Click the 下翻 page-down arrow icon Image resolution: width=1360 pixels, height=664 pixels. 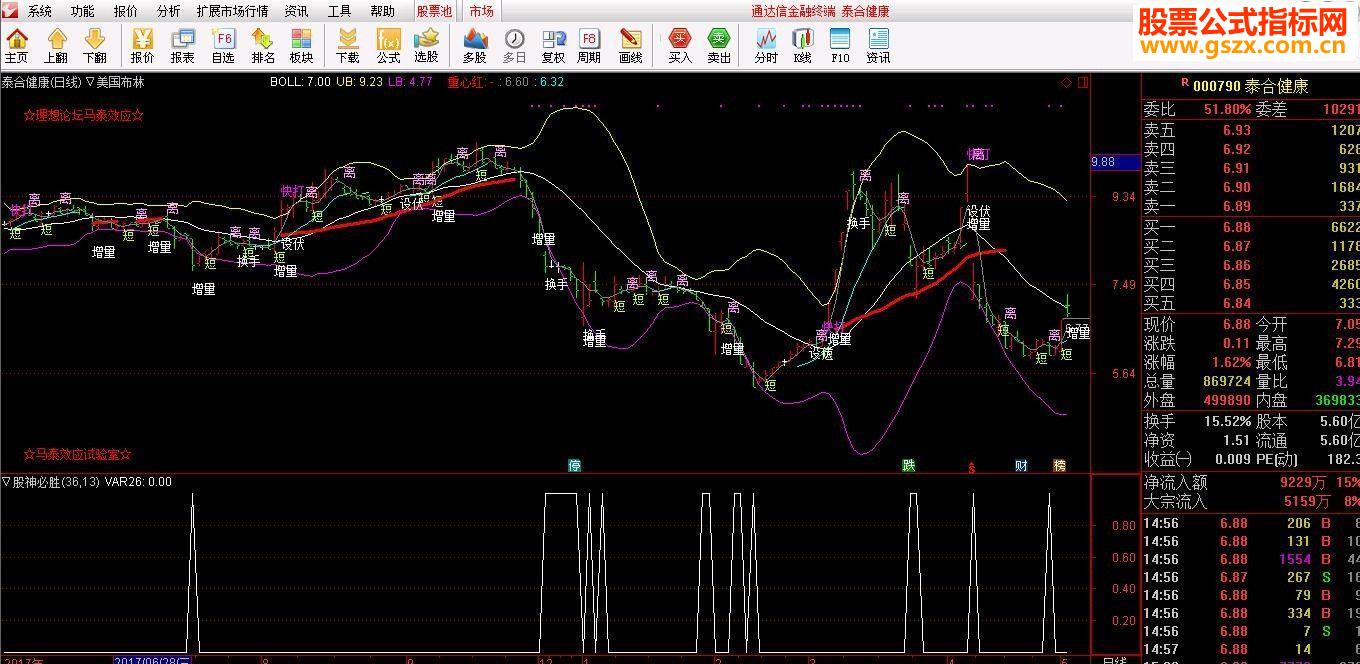(x=94, y=46)
